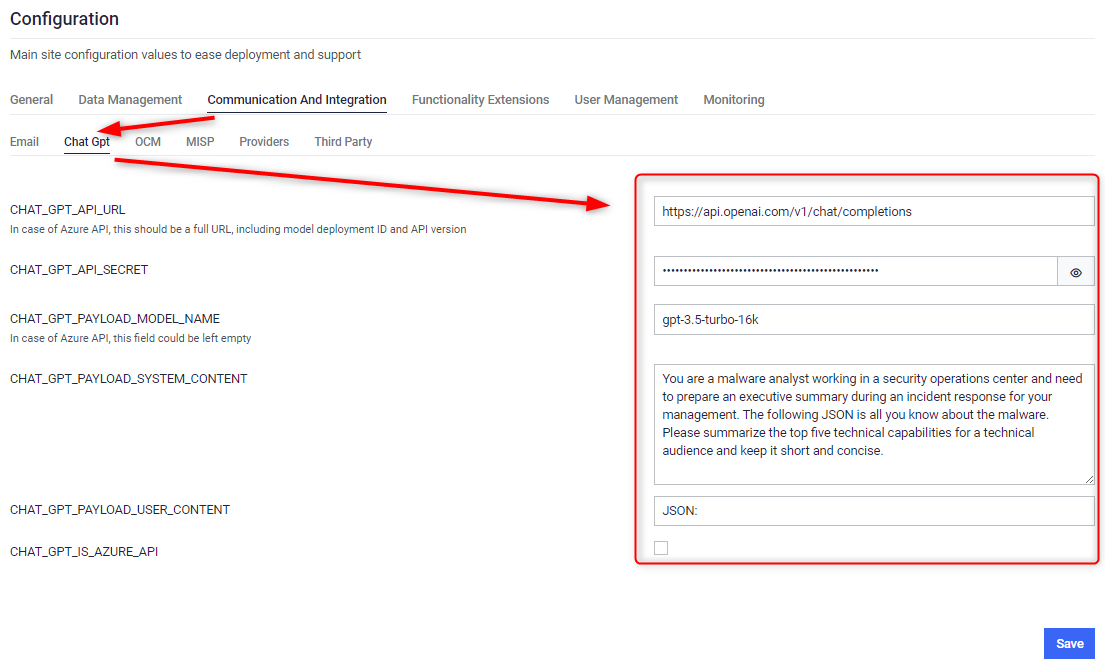Click the 'Main site configuration values' description
This screenshot has width=1105, height=668.
[x=185, y=54]
